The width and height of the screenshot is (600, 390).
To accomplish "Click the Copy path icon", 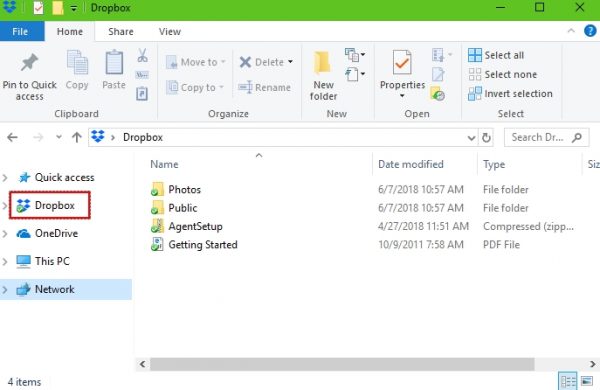I will pyautogui.click(x=142, y=75).
